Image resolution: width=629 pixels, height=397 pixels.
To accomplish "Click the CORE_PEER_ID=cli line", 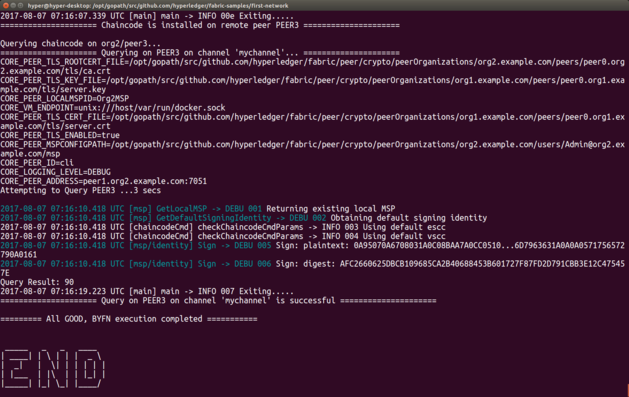I will pyautogui.click(x=37, y=162).
